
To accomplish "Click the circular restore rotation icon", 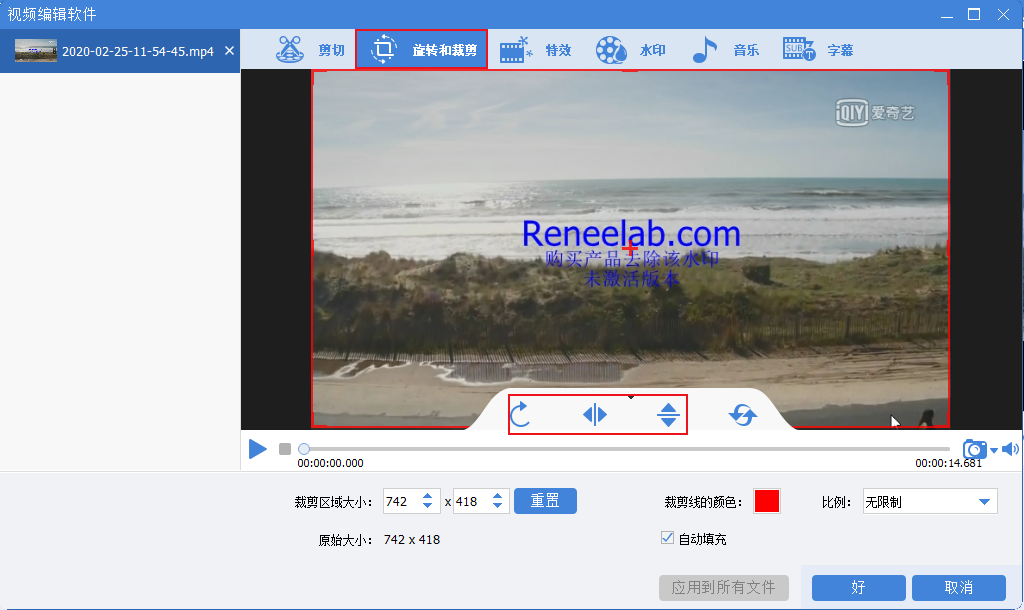I will [743, 414].
